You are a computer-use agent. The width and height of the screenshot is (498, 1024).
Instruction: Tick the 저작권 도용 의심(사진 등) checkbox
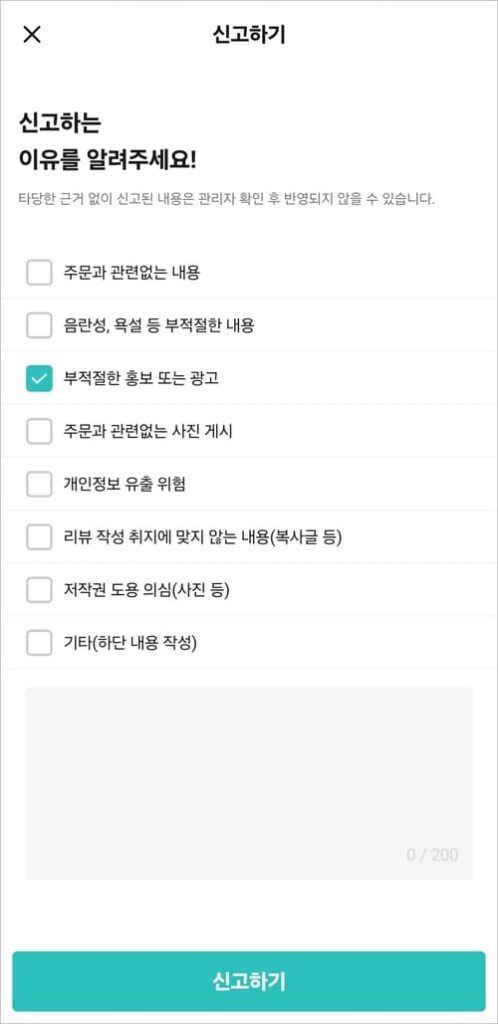[39, 590]
